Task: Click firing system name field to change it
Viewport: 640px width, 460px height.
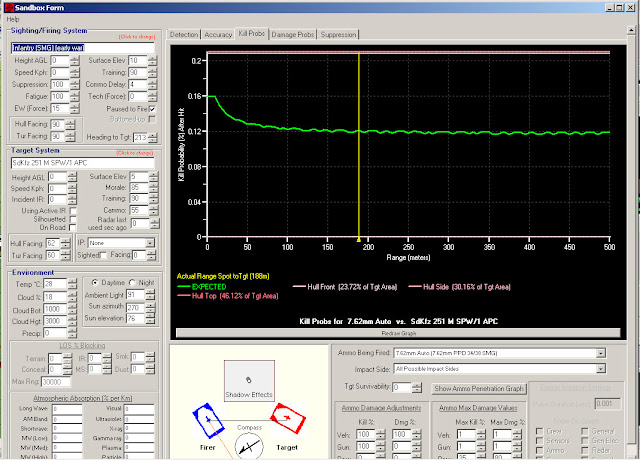Action: pyautogui.click(x=83, y=48)
